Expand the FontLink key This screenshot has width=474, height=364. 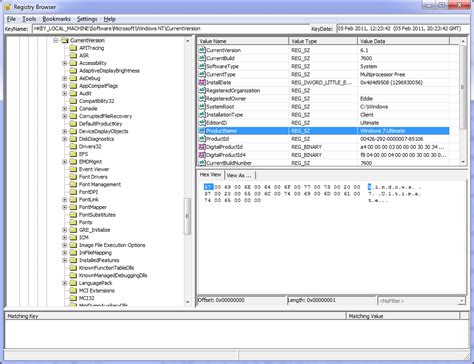point(65,200)
